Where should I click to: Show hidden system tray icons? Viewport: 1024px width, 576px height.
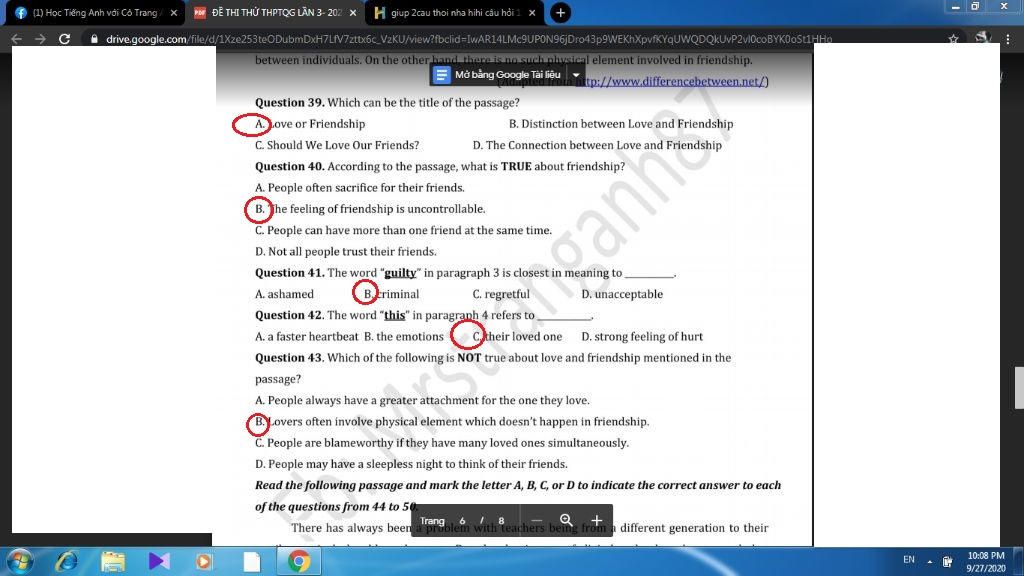(929, 561)
